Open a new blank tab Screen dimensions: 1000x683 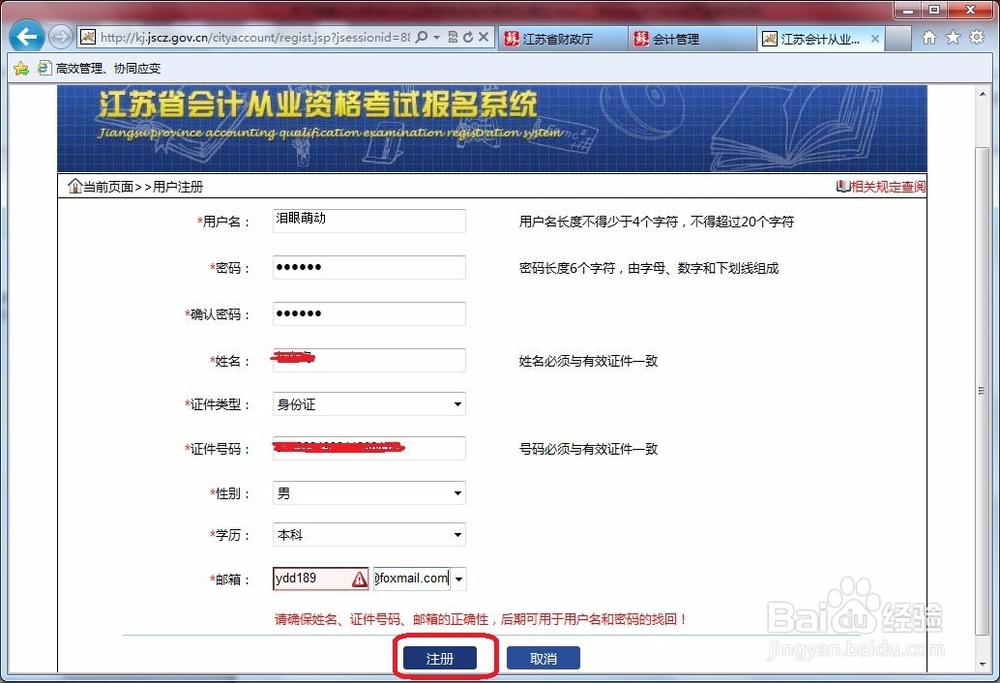tap(898, 39)
